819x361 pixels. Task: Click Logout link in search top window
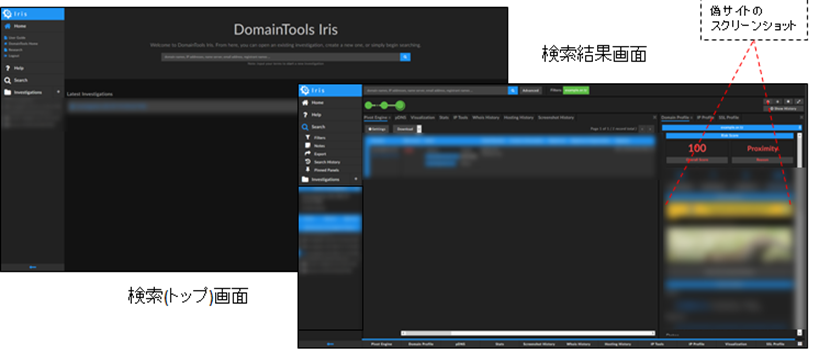tap(14, 55)
